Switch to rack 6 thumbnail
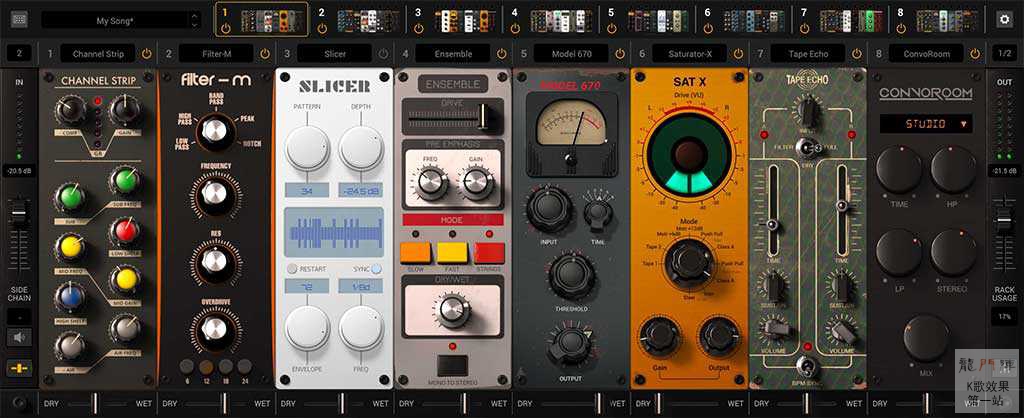The height and width of the screenshot is (418, 1024). [x=754, y=21]
